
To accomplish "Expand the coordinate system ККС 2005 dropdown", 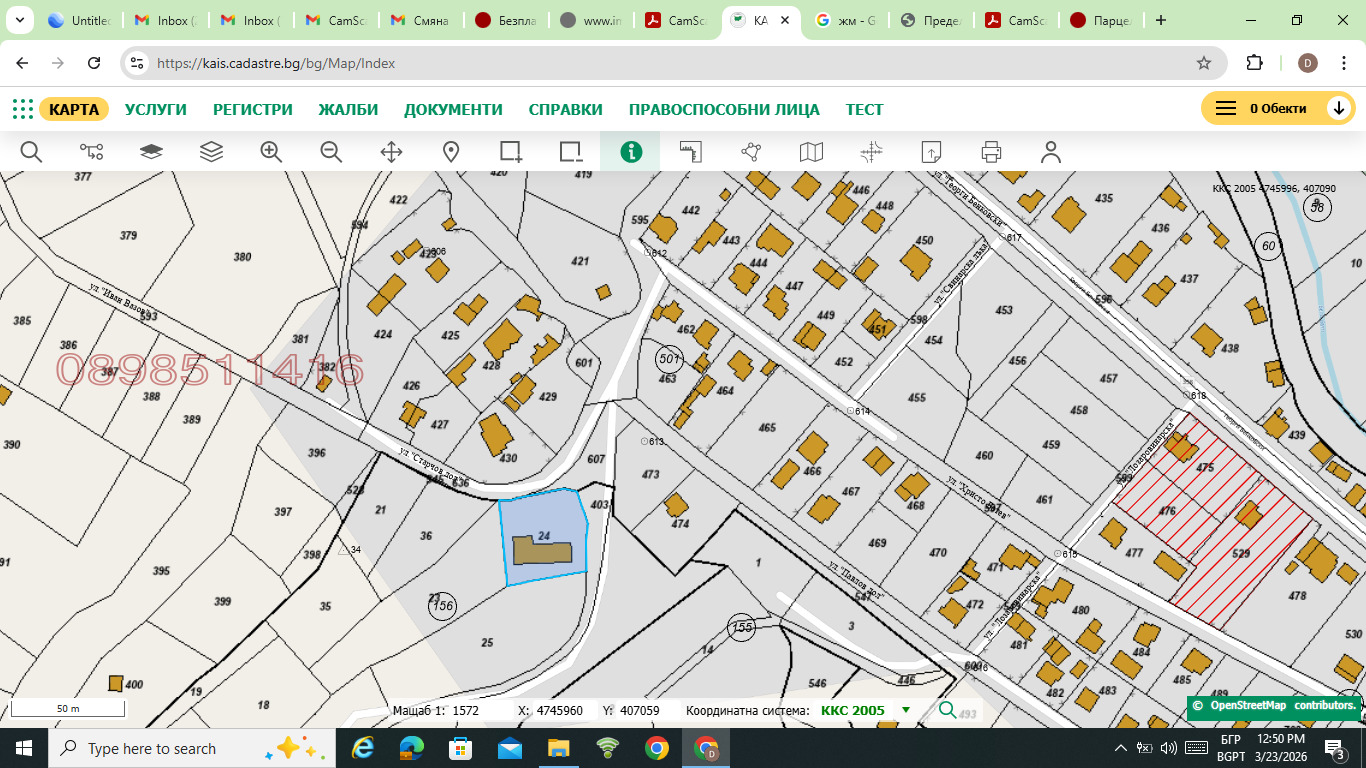I will [x=906, y=711].
